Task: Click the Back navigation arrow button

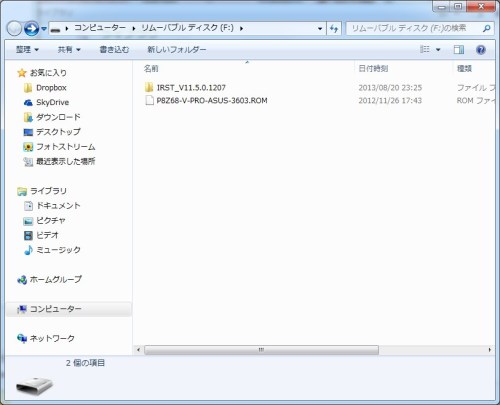Action: coord(14,29)
